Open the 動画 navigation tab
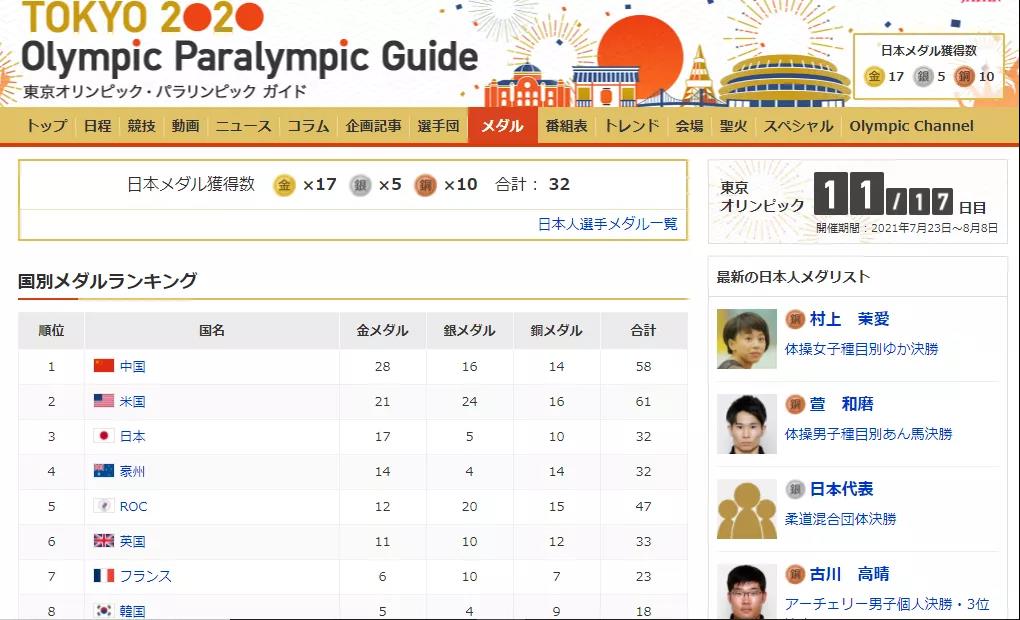Image resolution: width=1020 pixels, height=620 pixels. tap(185, 126)
